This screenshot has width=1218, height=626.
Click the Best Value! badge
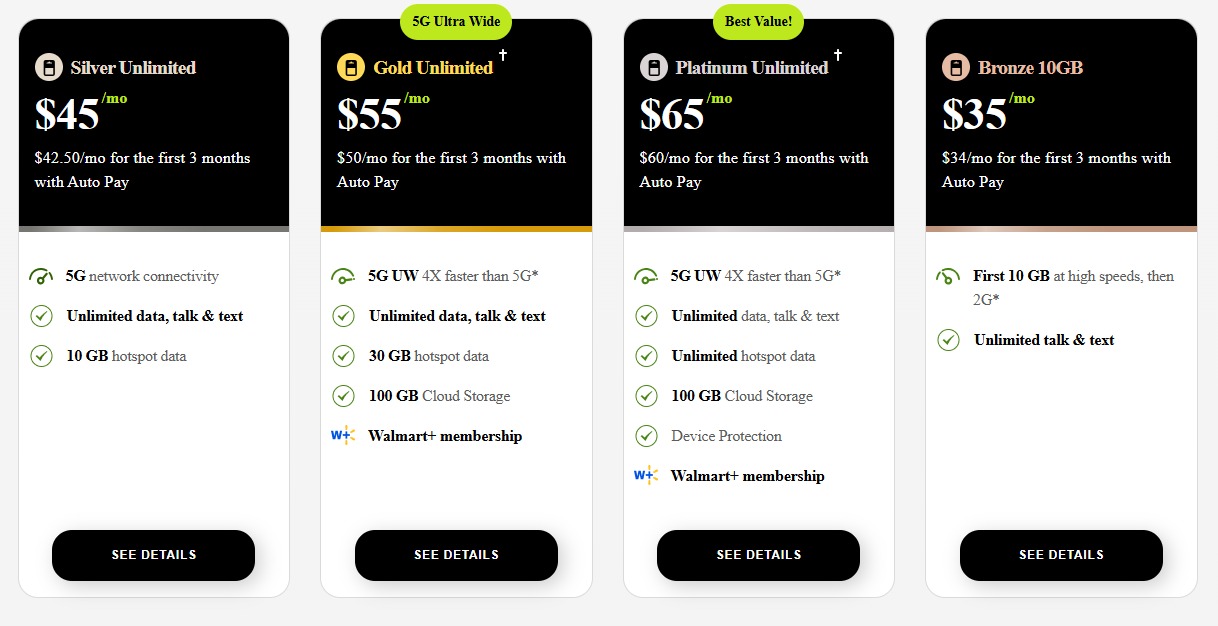[758, 21]
